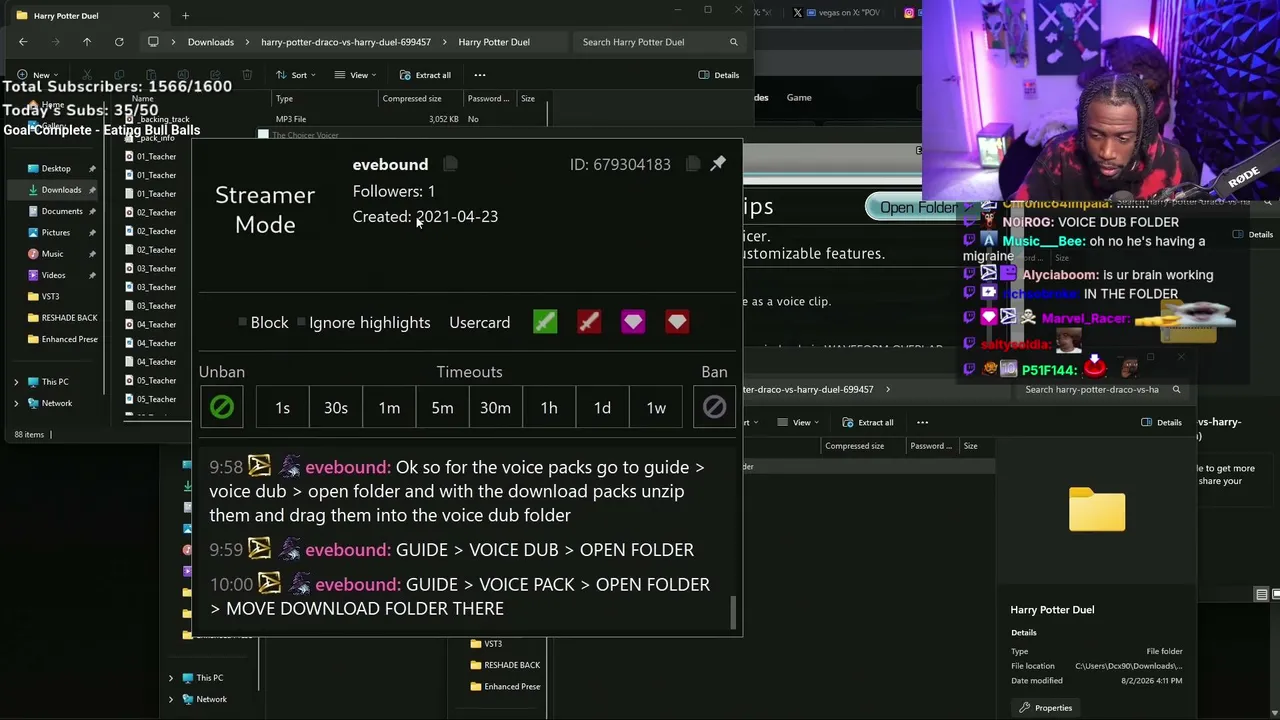Expand This PC in the top Explorer sidebar
The height and width of the screenshot is (720, 1280).
pos(16,382)
